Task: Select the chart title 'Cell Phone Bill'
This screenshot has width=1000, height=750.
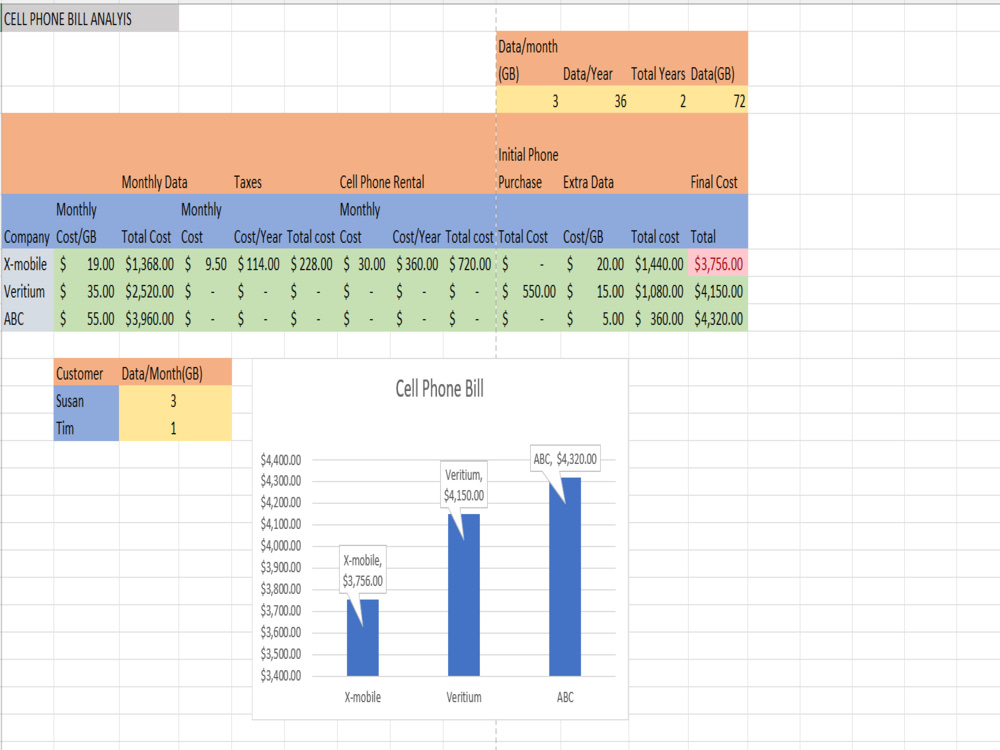Action: [x=439, y=388]
